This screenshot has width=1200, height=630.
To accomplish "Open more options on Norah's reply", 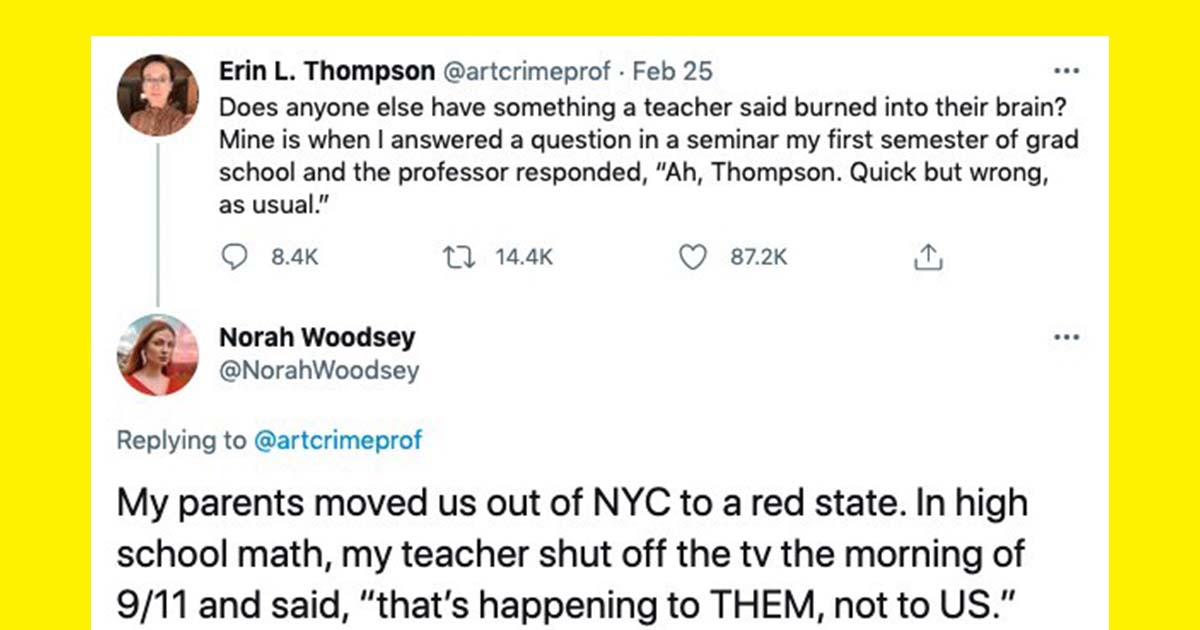I will tap(1067, 337).
